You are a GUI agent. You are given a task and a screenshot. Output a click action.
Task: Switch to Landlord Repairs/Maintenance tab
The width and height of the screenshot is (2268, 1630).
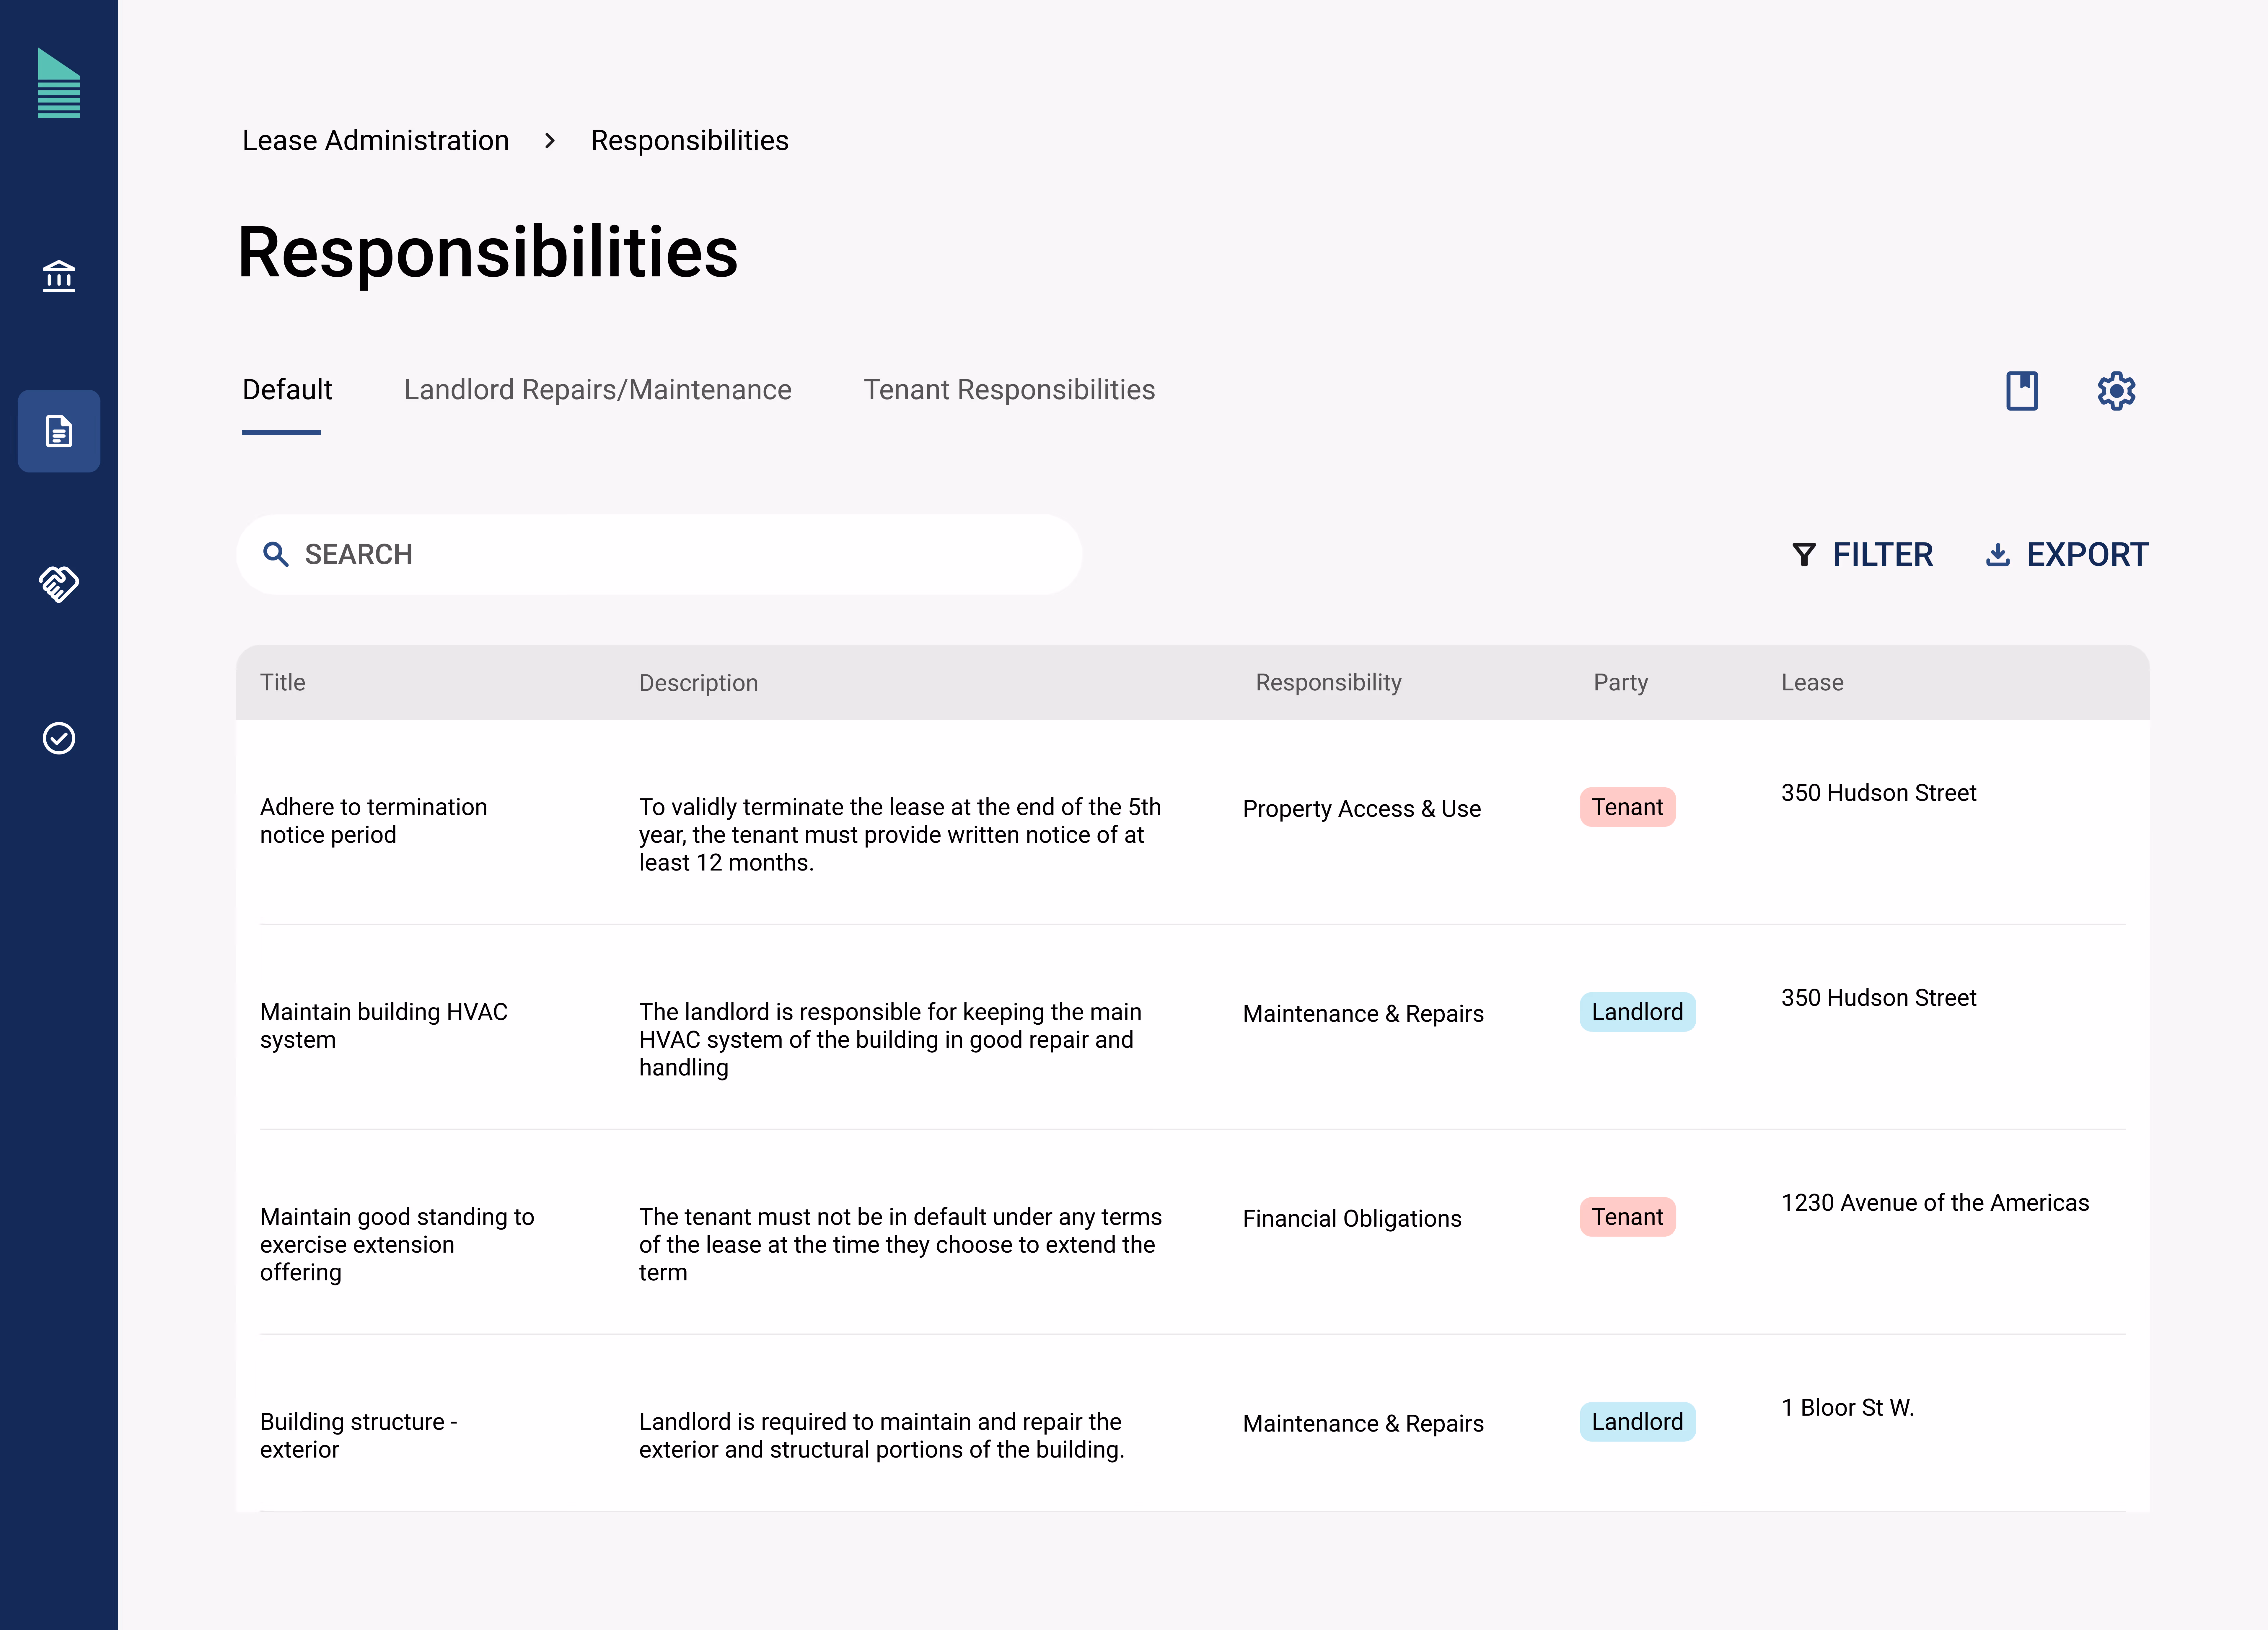click(597, 390)
